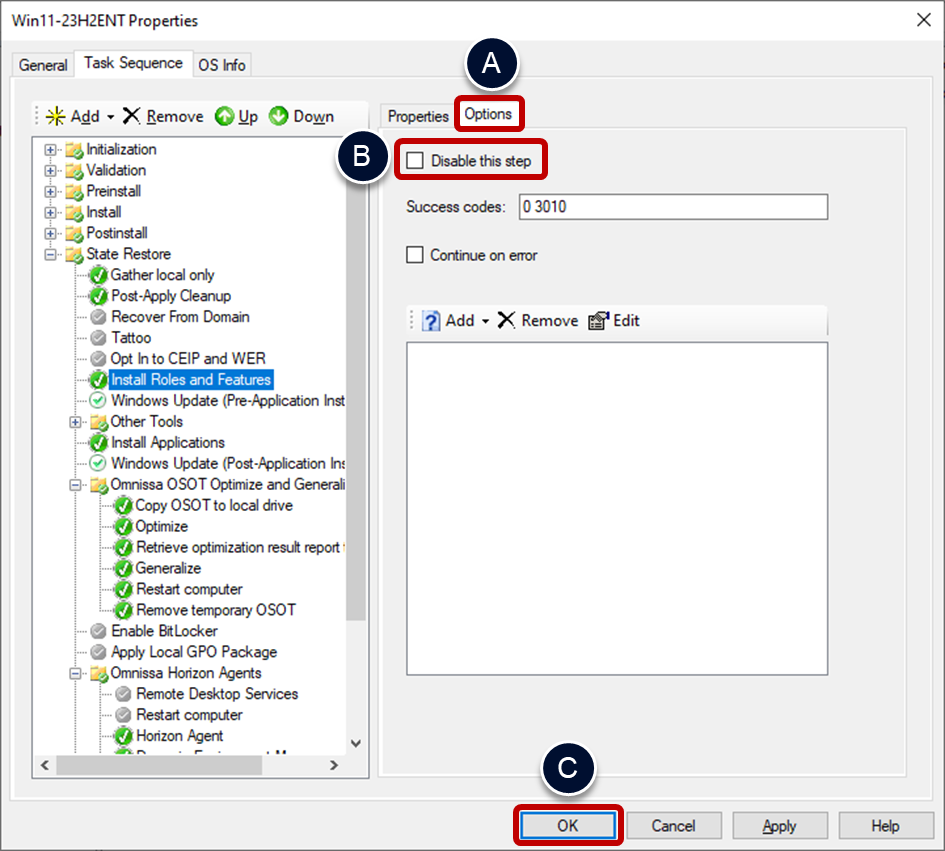Switch to the OS Info tab

pyautogui.click(x=221, y=65)
